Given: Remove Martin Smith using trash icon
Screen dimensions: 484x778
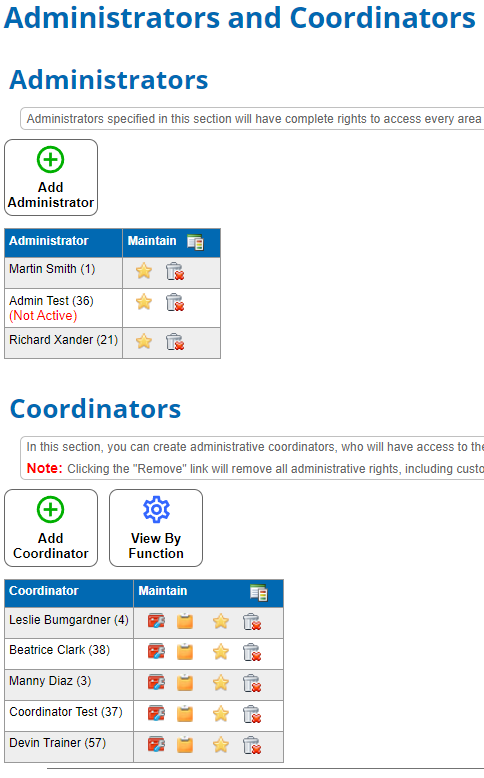Looking at the screenshot, I should tap(175, 271).
